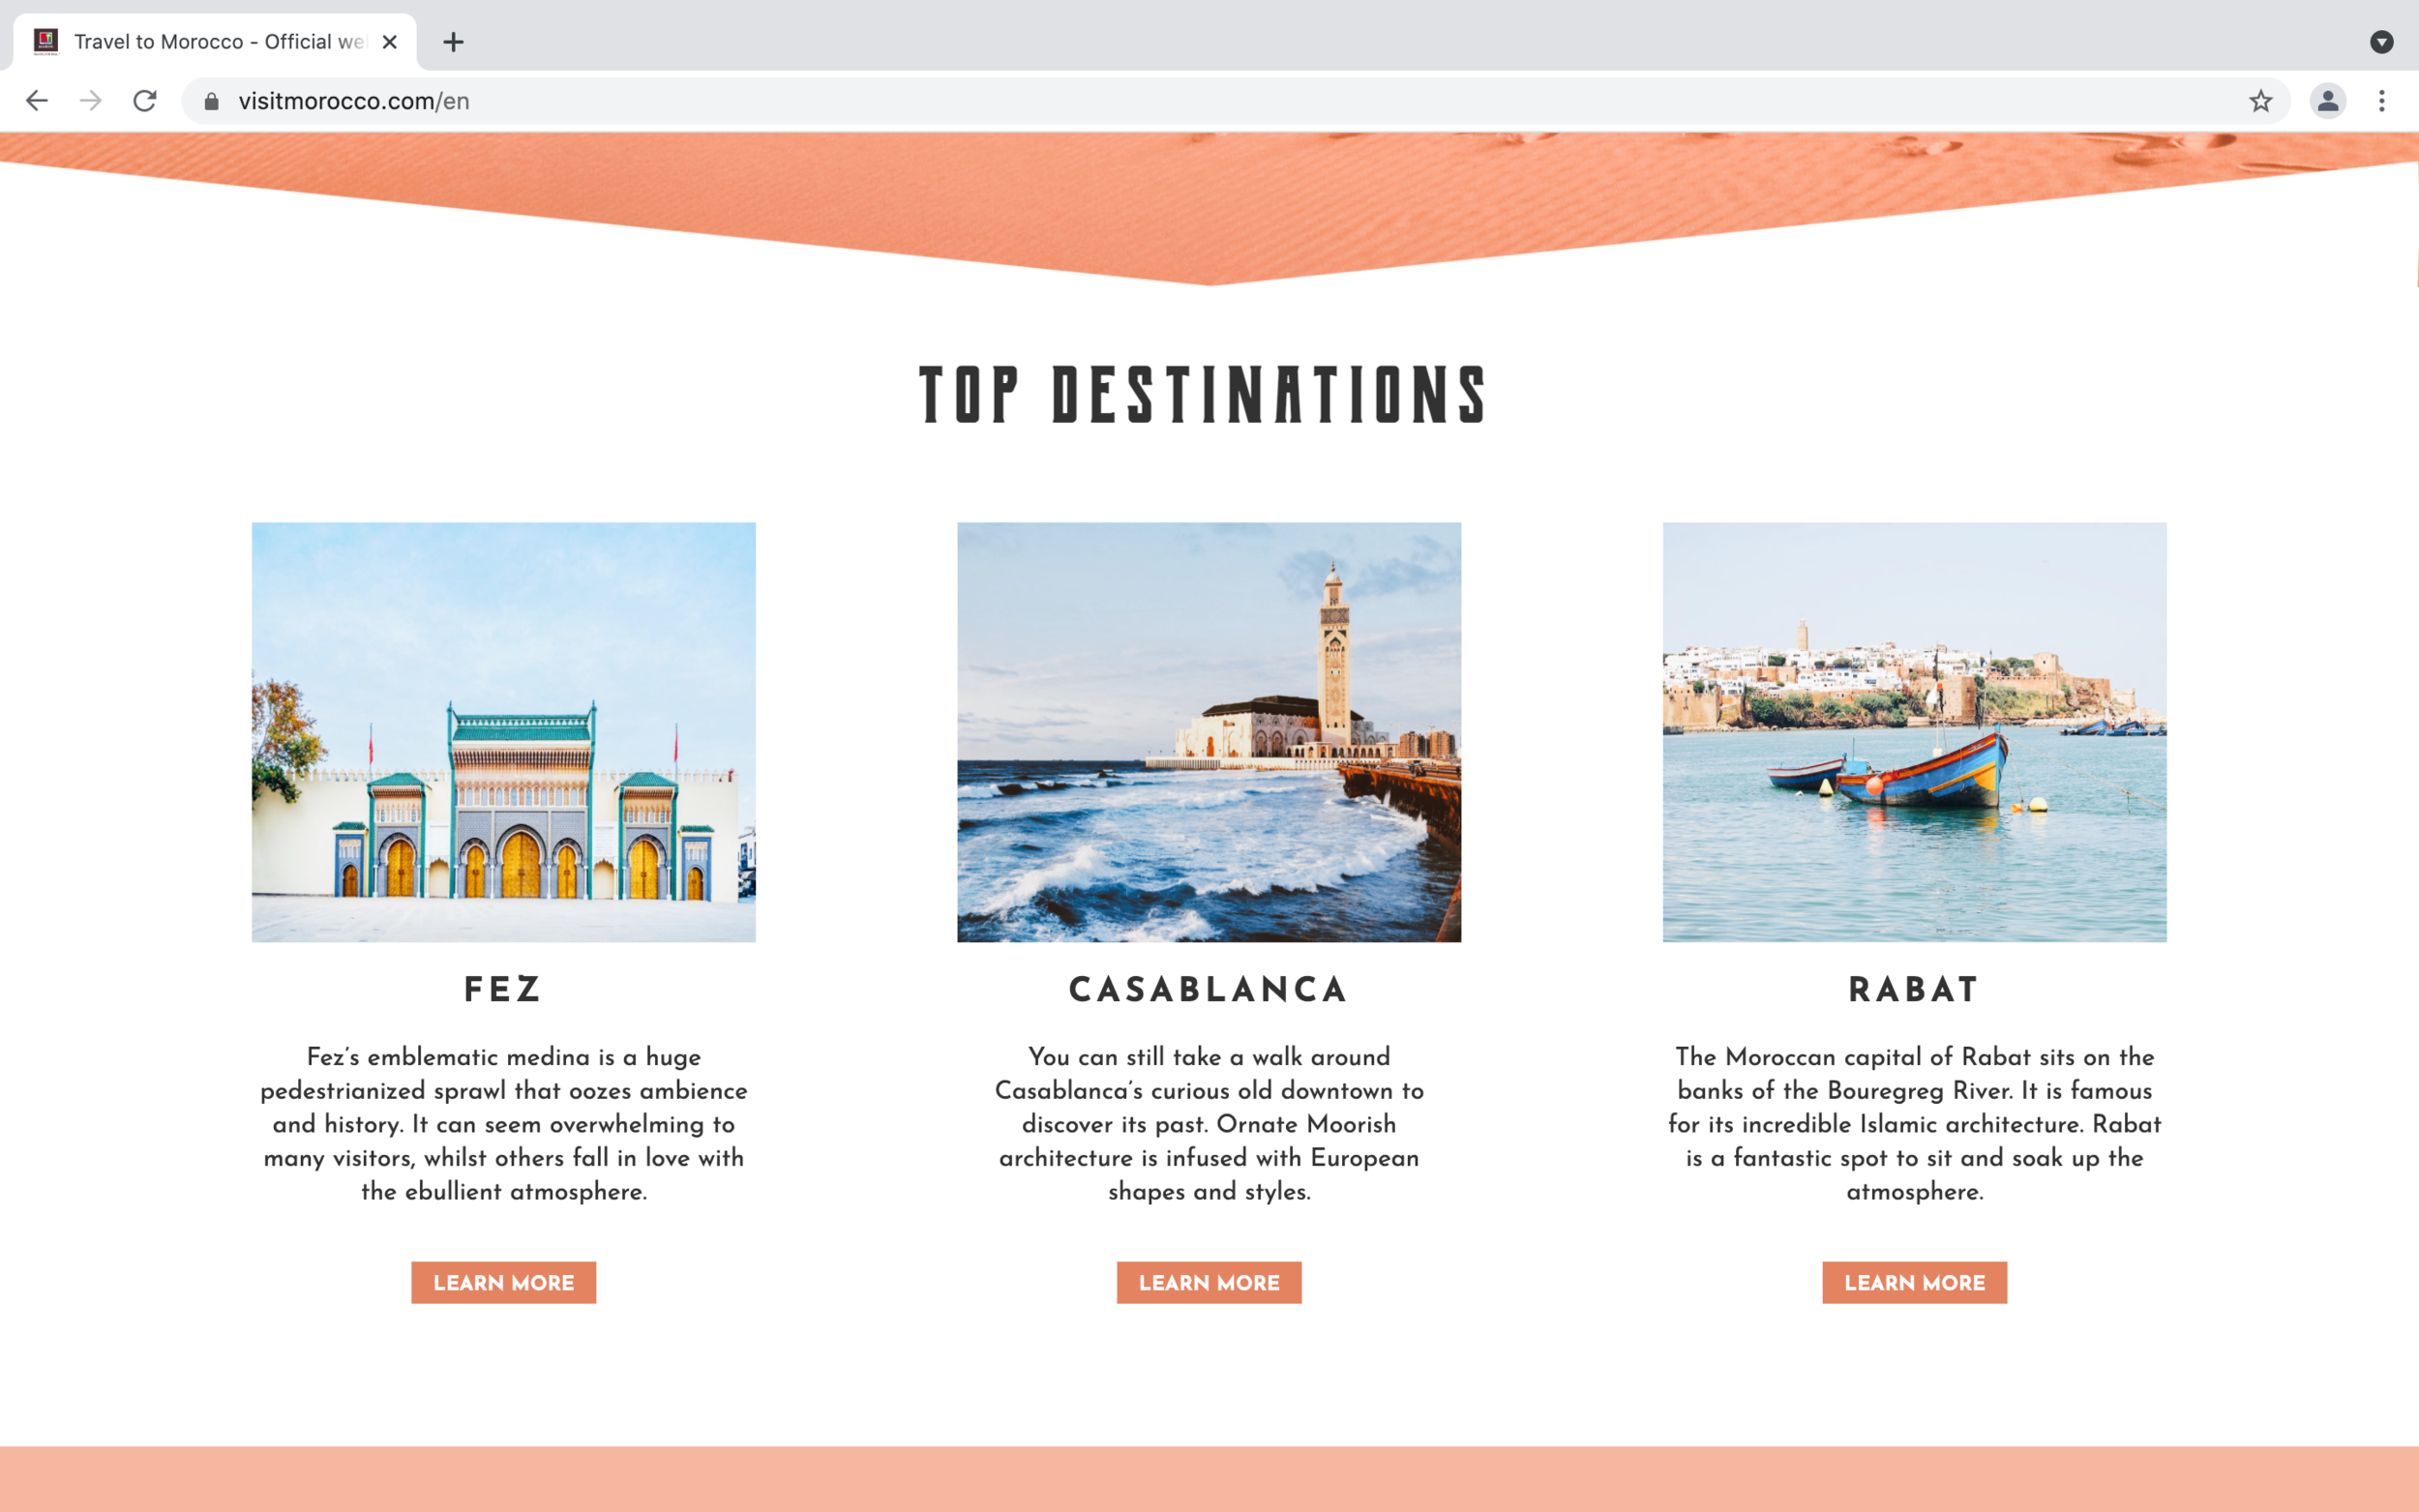
Task: Open the Casablanca mosque photo
Action: 1208,731
